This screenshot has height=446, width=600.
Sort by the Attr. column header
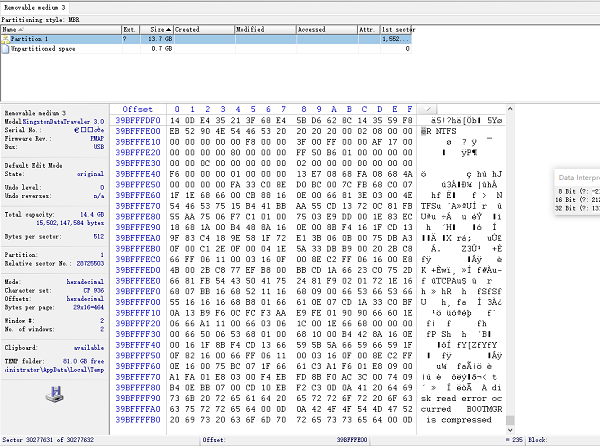click(369, 29)
